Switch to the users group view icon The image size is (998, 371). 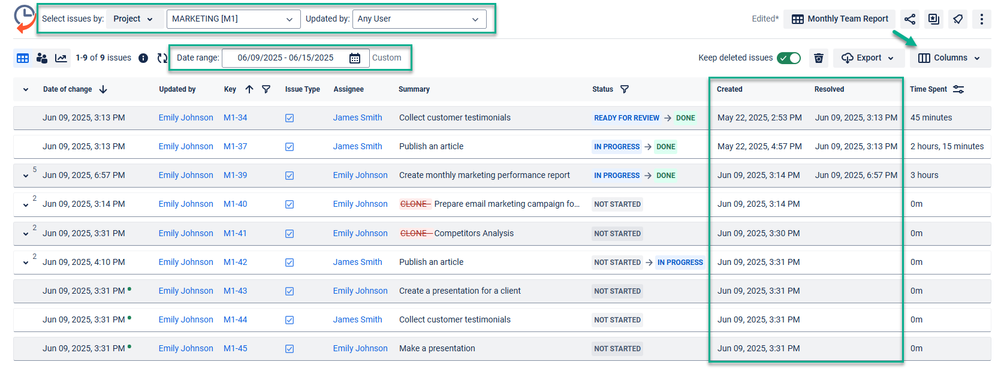click(42, 58)
